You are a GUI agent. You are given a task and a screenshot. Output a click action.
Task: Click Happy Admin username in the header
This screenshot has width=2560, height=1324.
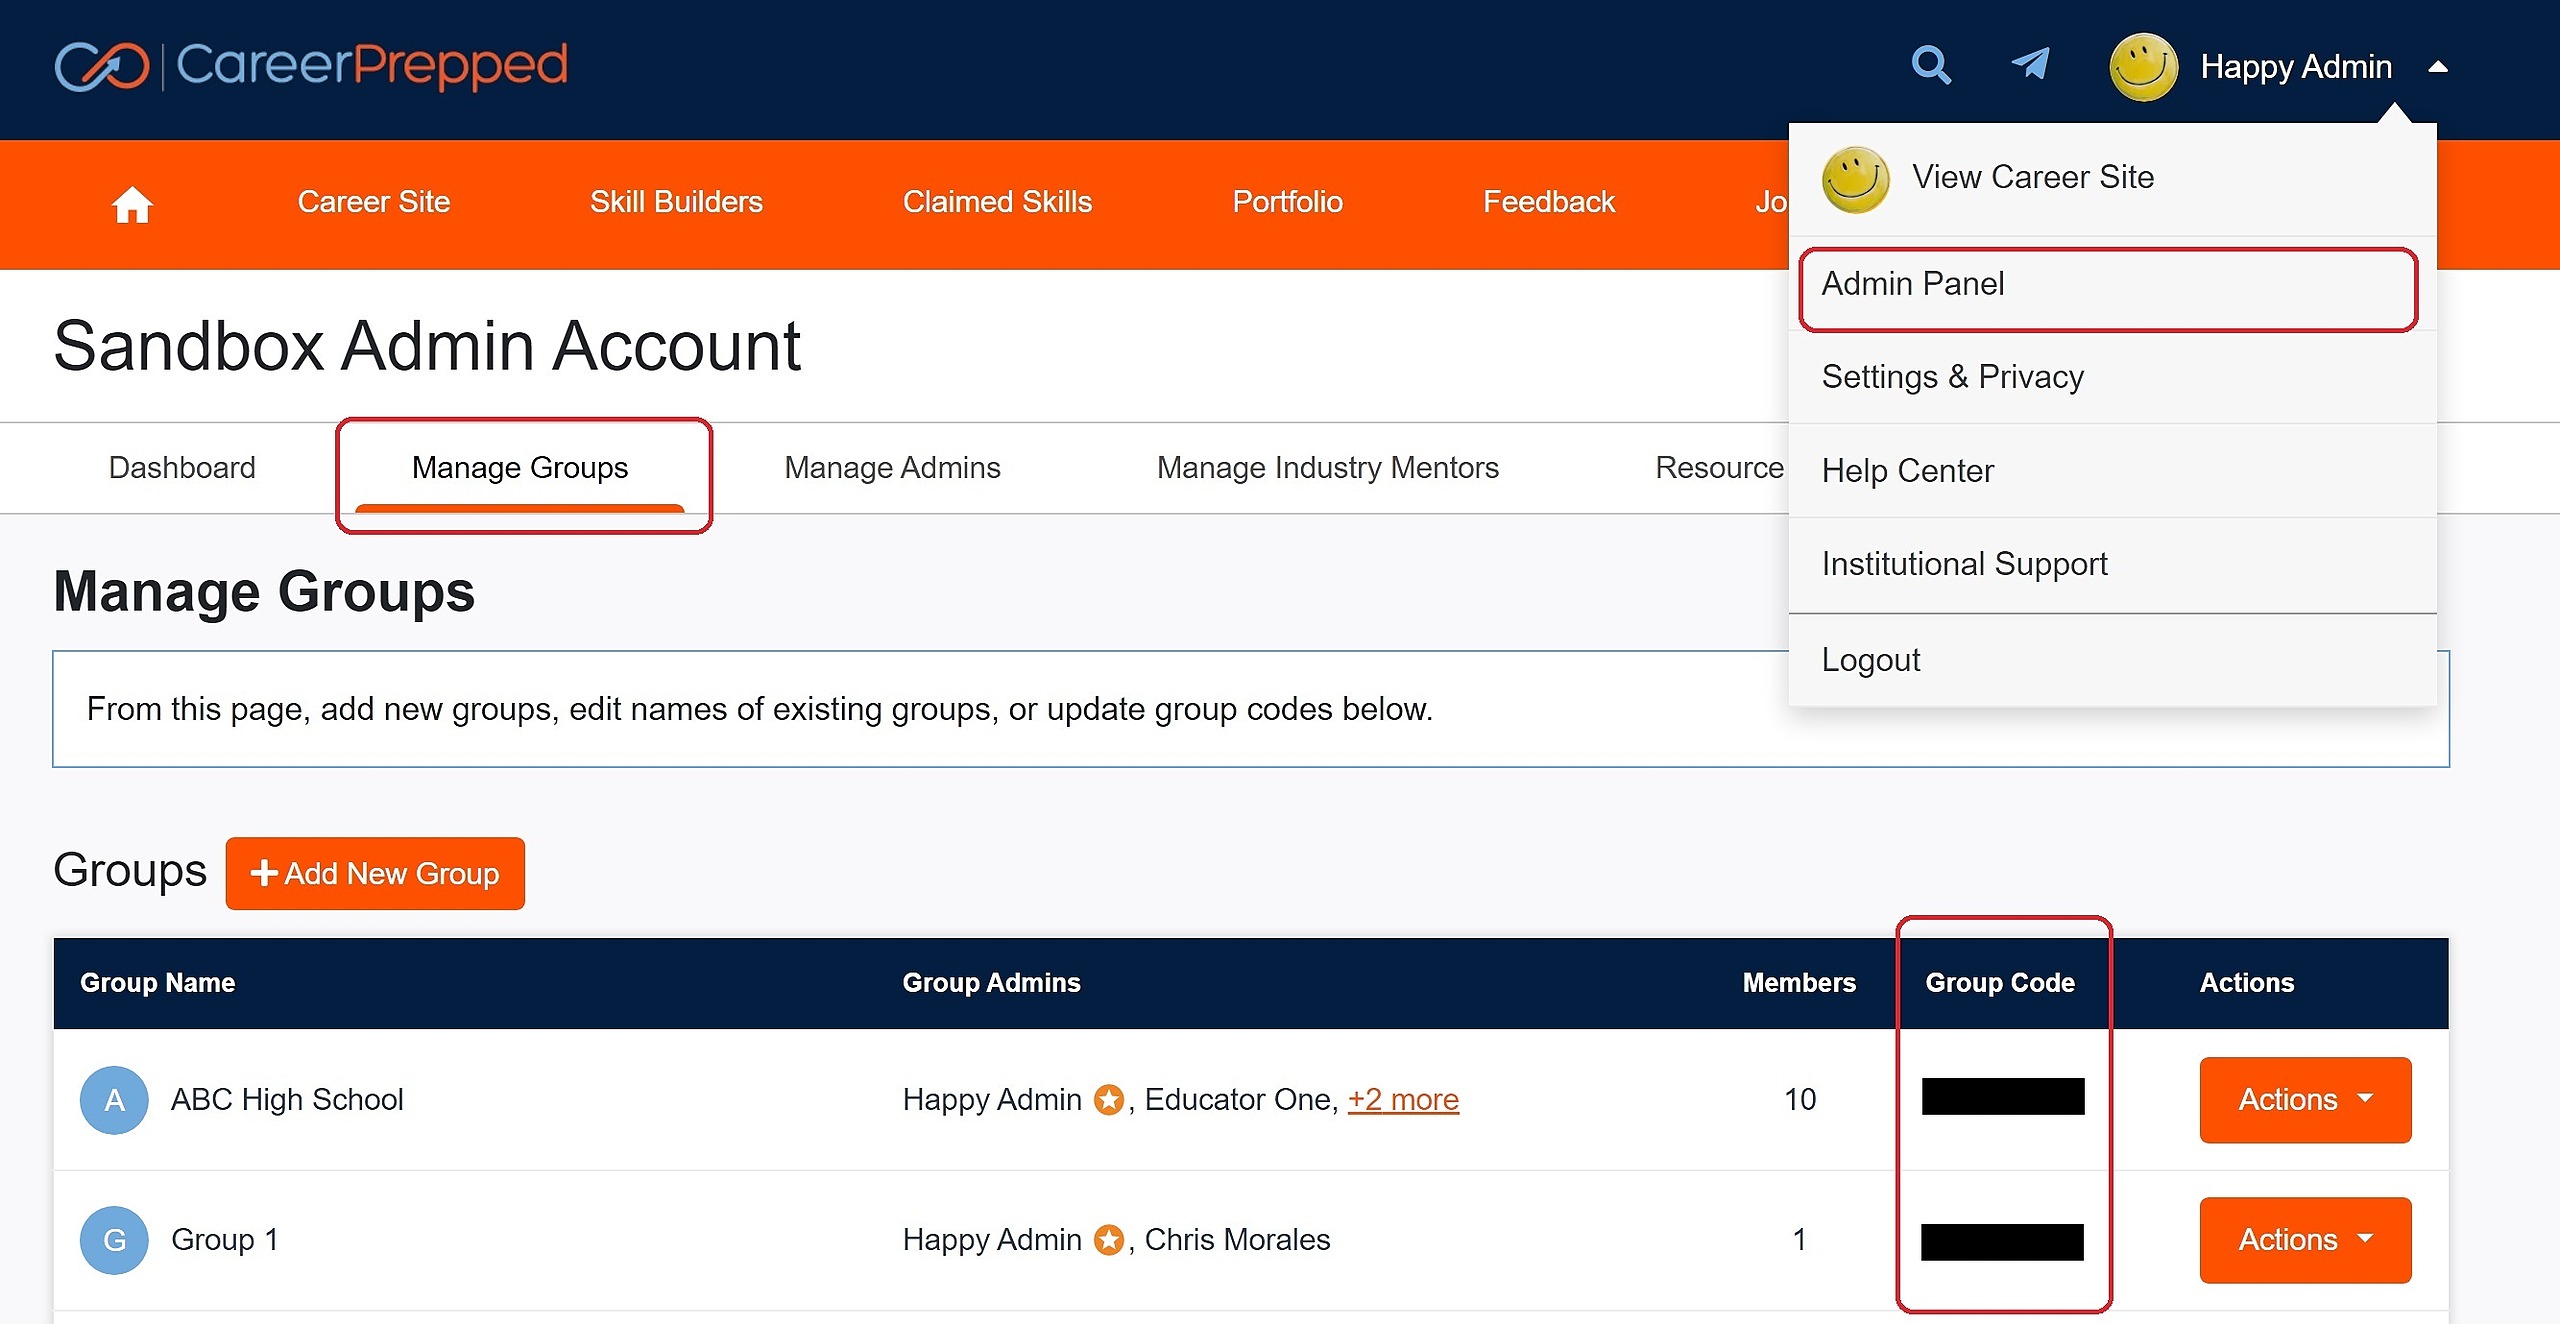pos(2296,67)
